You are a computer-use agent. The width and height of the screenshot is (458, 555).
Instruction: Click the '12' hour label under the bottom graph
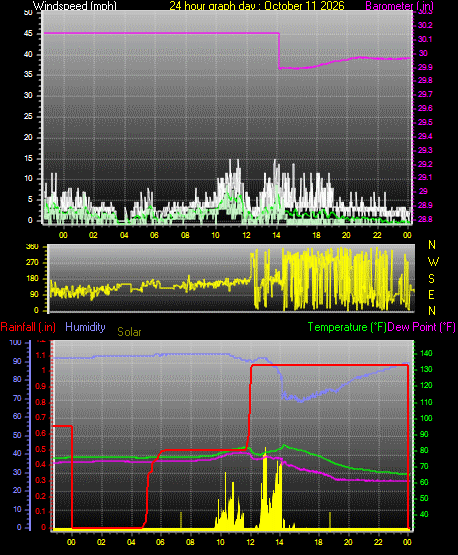[x=251, y=542]
